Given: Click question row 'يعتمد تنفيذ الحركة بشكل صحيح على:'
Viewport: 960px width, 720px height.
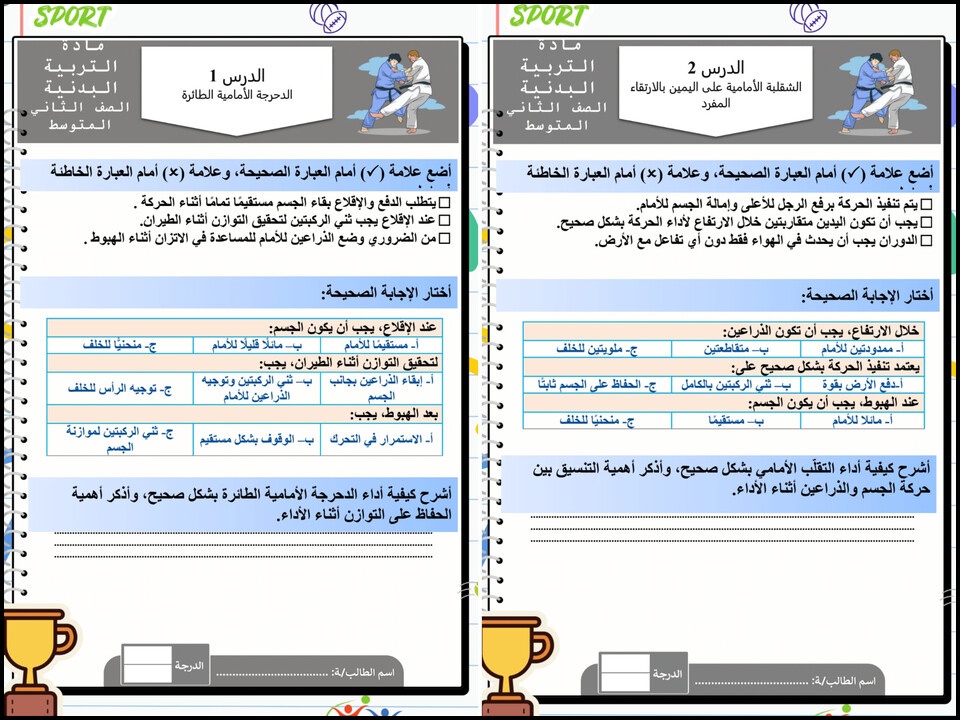Looking at the screenshot, I should click(x=724, y=367).
